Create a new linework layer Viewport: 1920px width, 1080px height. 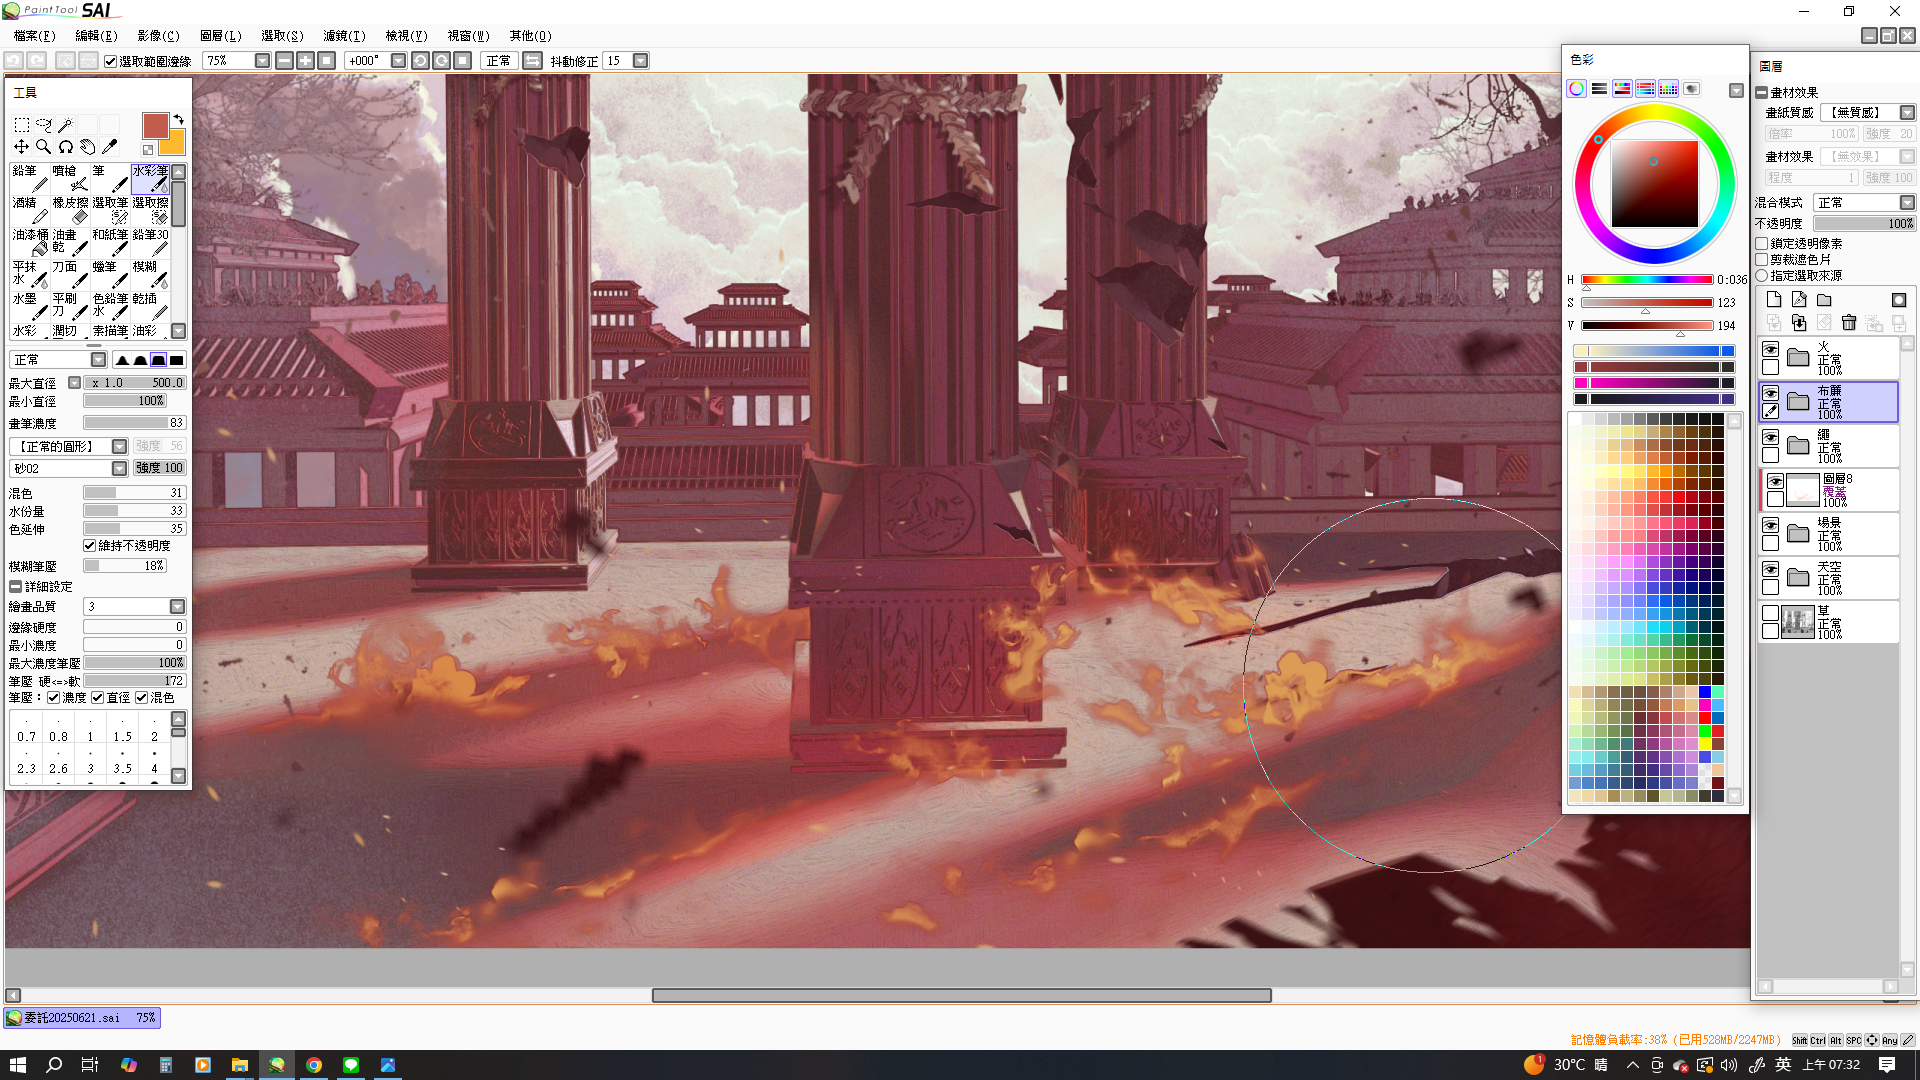pyautogui.click(x=1799, y=300)
